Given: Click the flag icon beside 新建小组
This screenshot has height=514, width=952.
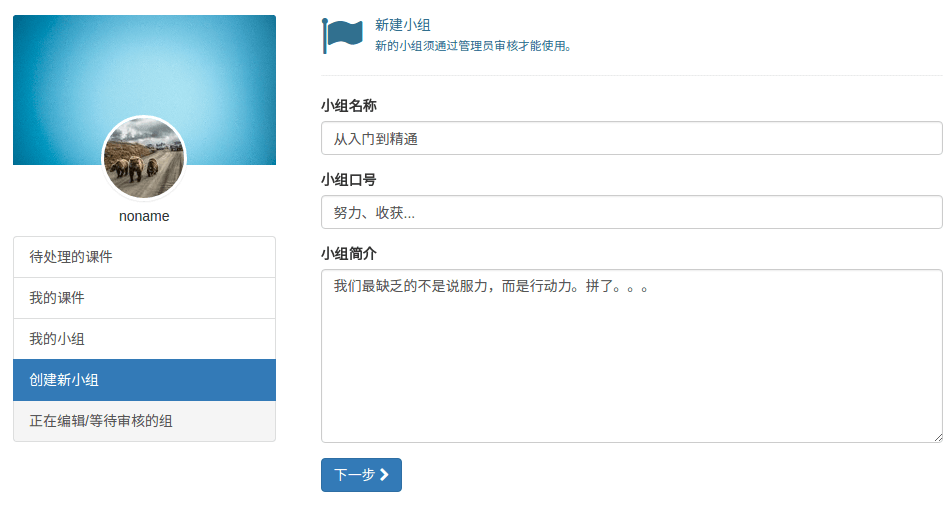Looking at the screenshot, I should click(342, 36).
